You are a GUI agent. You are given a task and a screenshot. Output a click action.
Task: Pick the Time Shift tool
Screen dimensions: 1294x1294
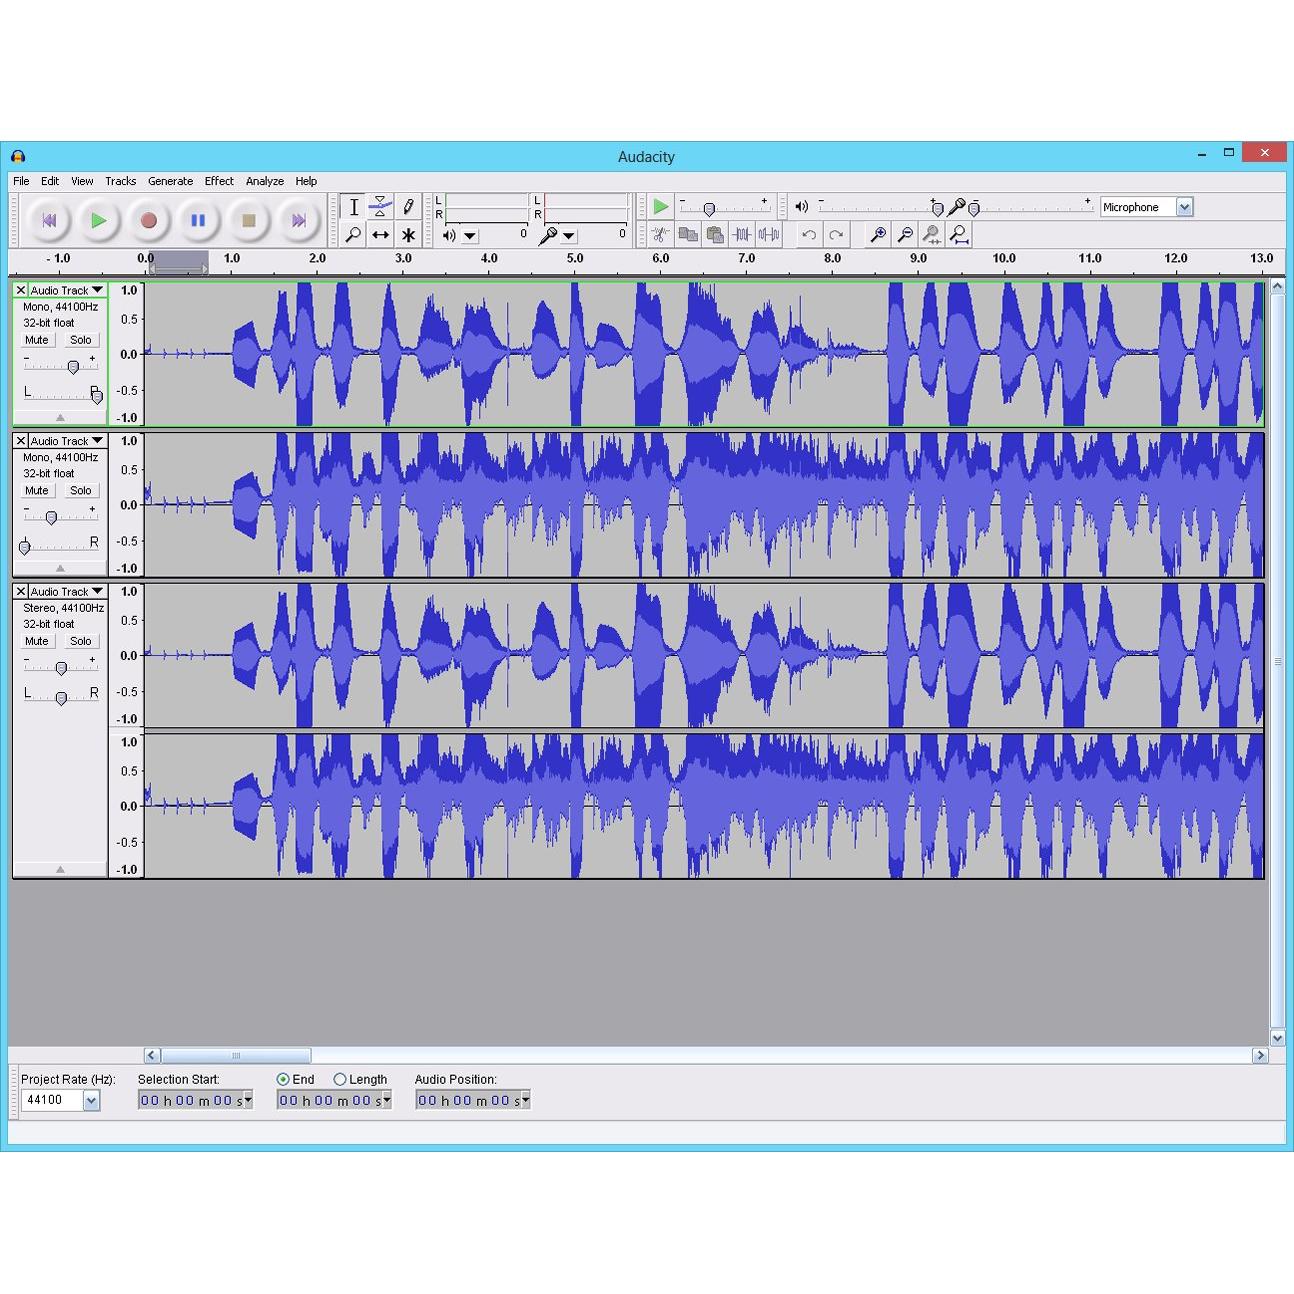click(x=380, y=235)
